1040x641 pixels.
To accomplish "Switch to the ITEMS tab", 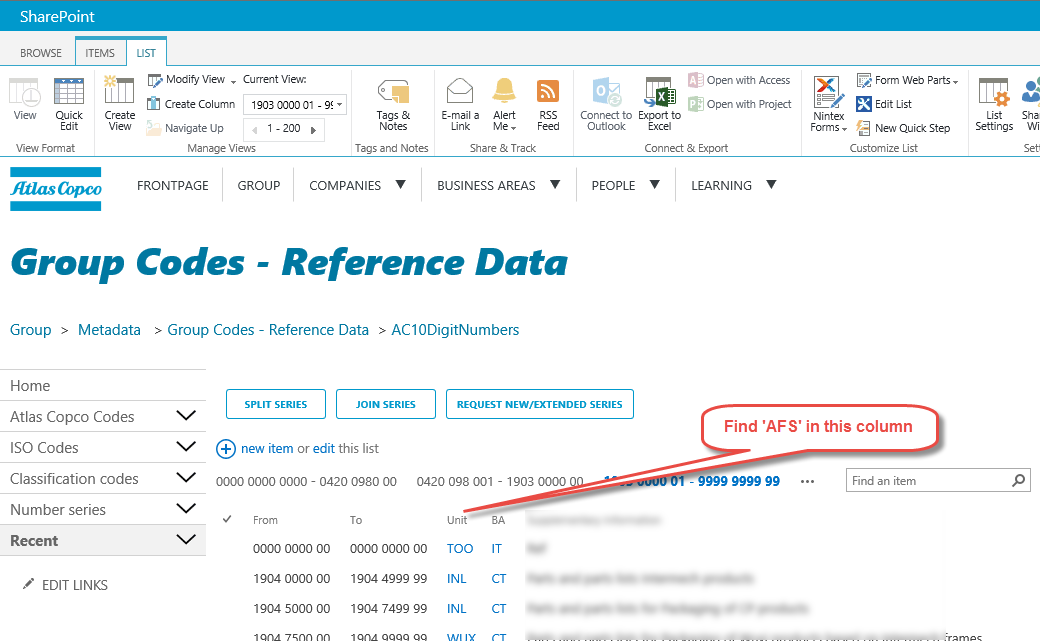I will point(99,53).
